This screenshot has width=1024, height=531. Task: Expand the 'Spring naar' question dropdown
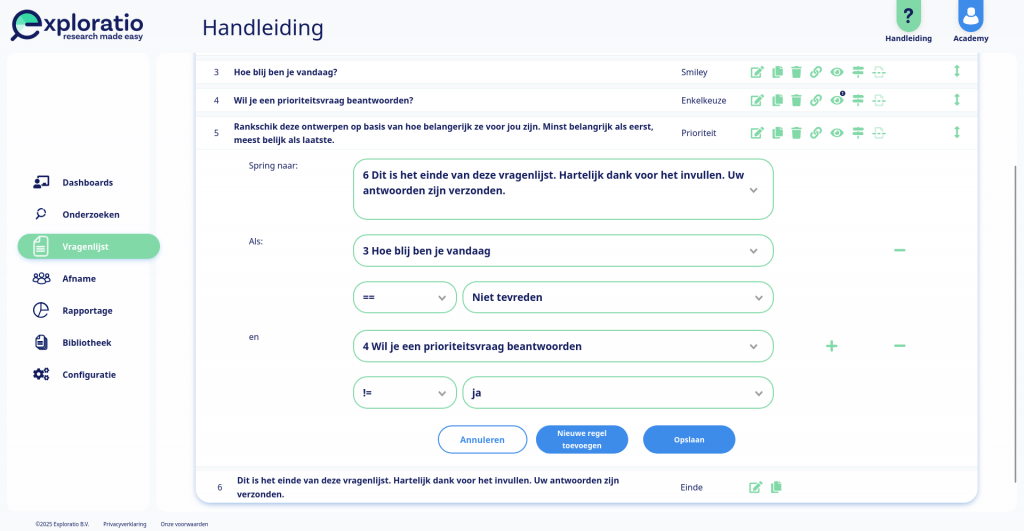point(563,189)
